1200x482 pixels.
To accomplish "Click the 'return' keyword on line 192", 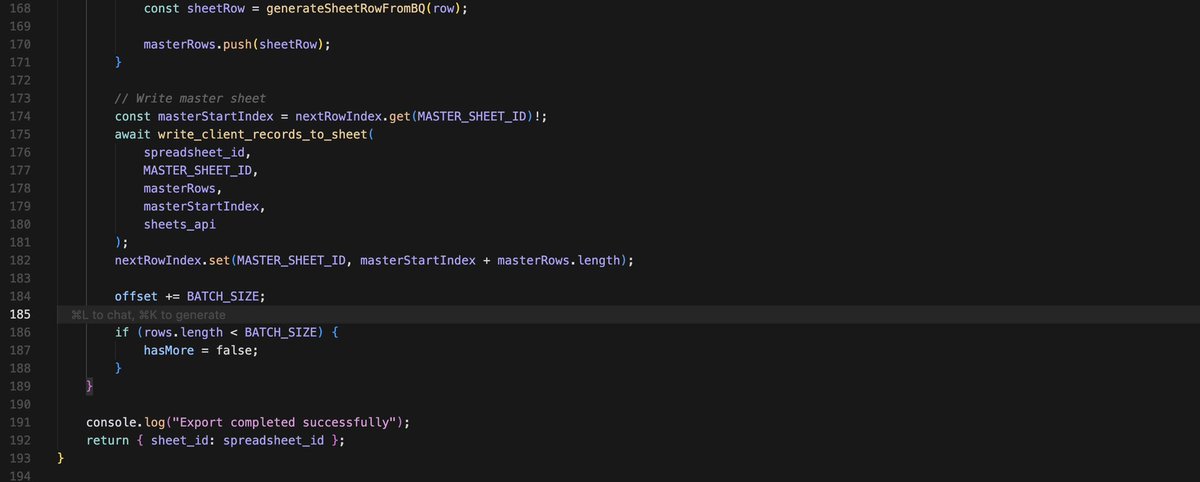I will coord(107,440).
